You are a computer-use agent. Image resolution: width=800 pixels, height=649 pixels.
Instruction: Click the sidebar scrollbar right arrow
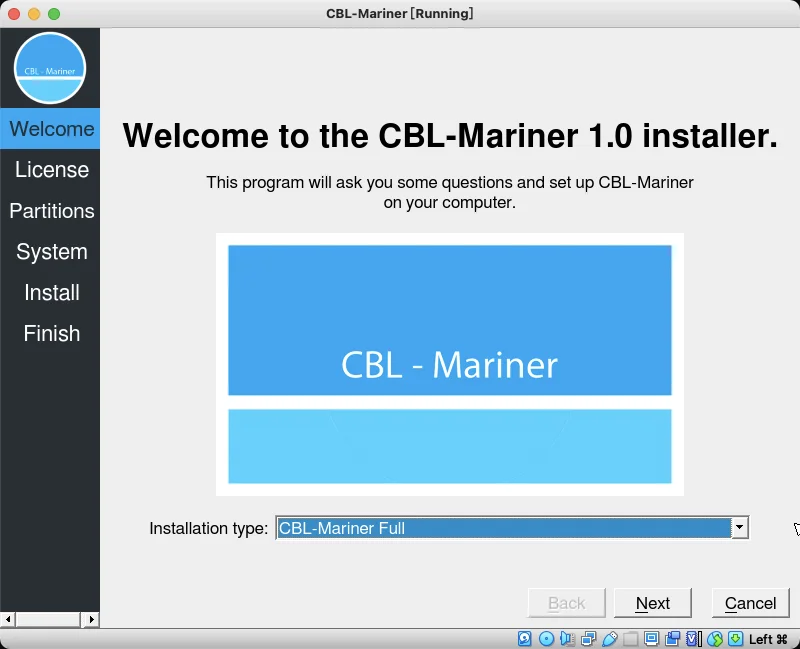point(91,619)
